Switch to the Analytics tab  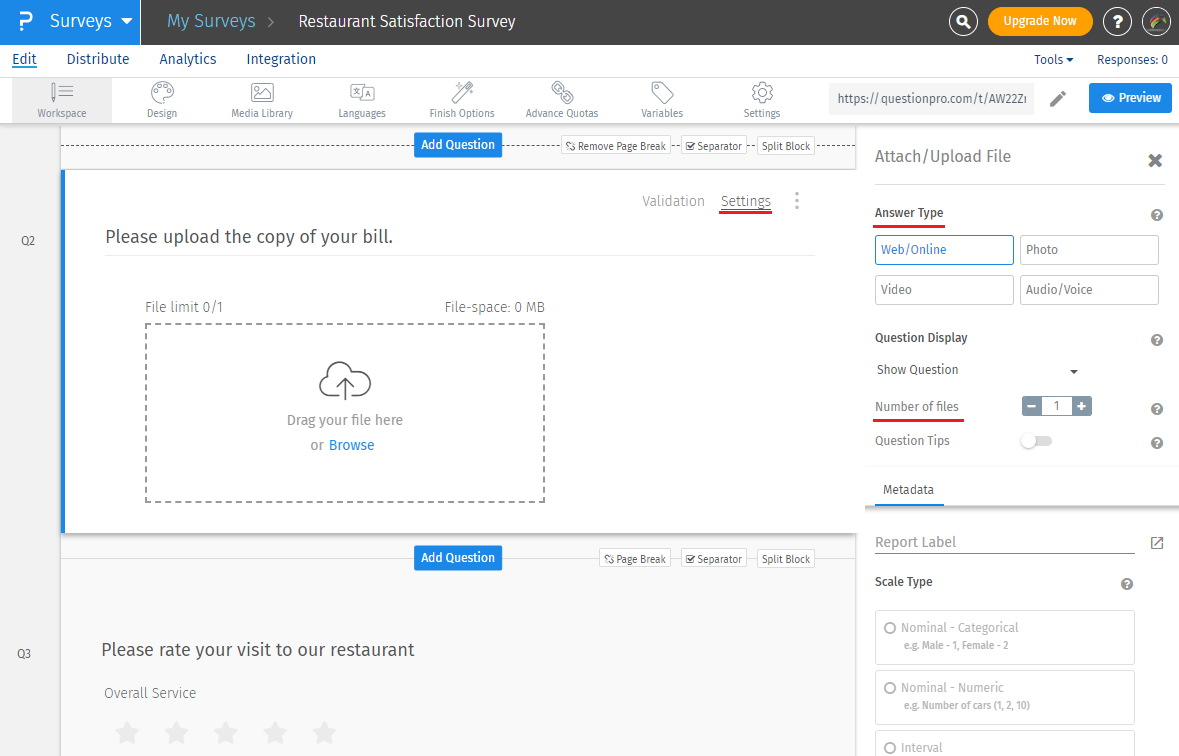[x=188, y=59]
